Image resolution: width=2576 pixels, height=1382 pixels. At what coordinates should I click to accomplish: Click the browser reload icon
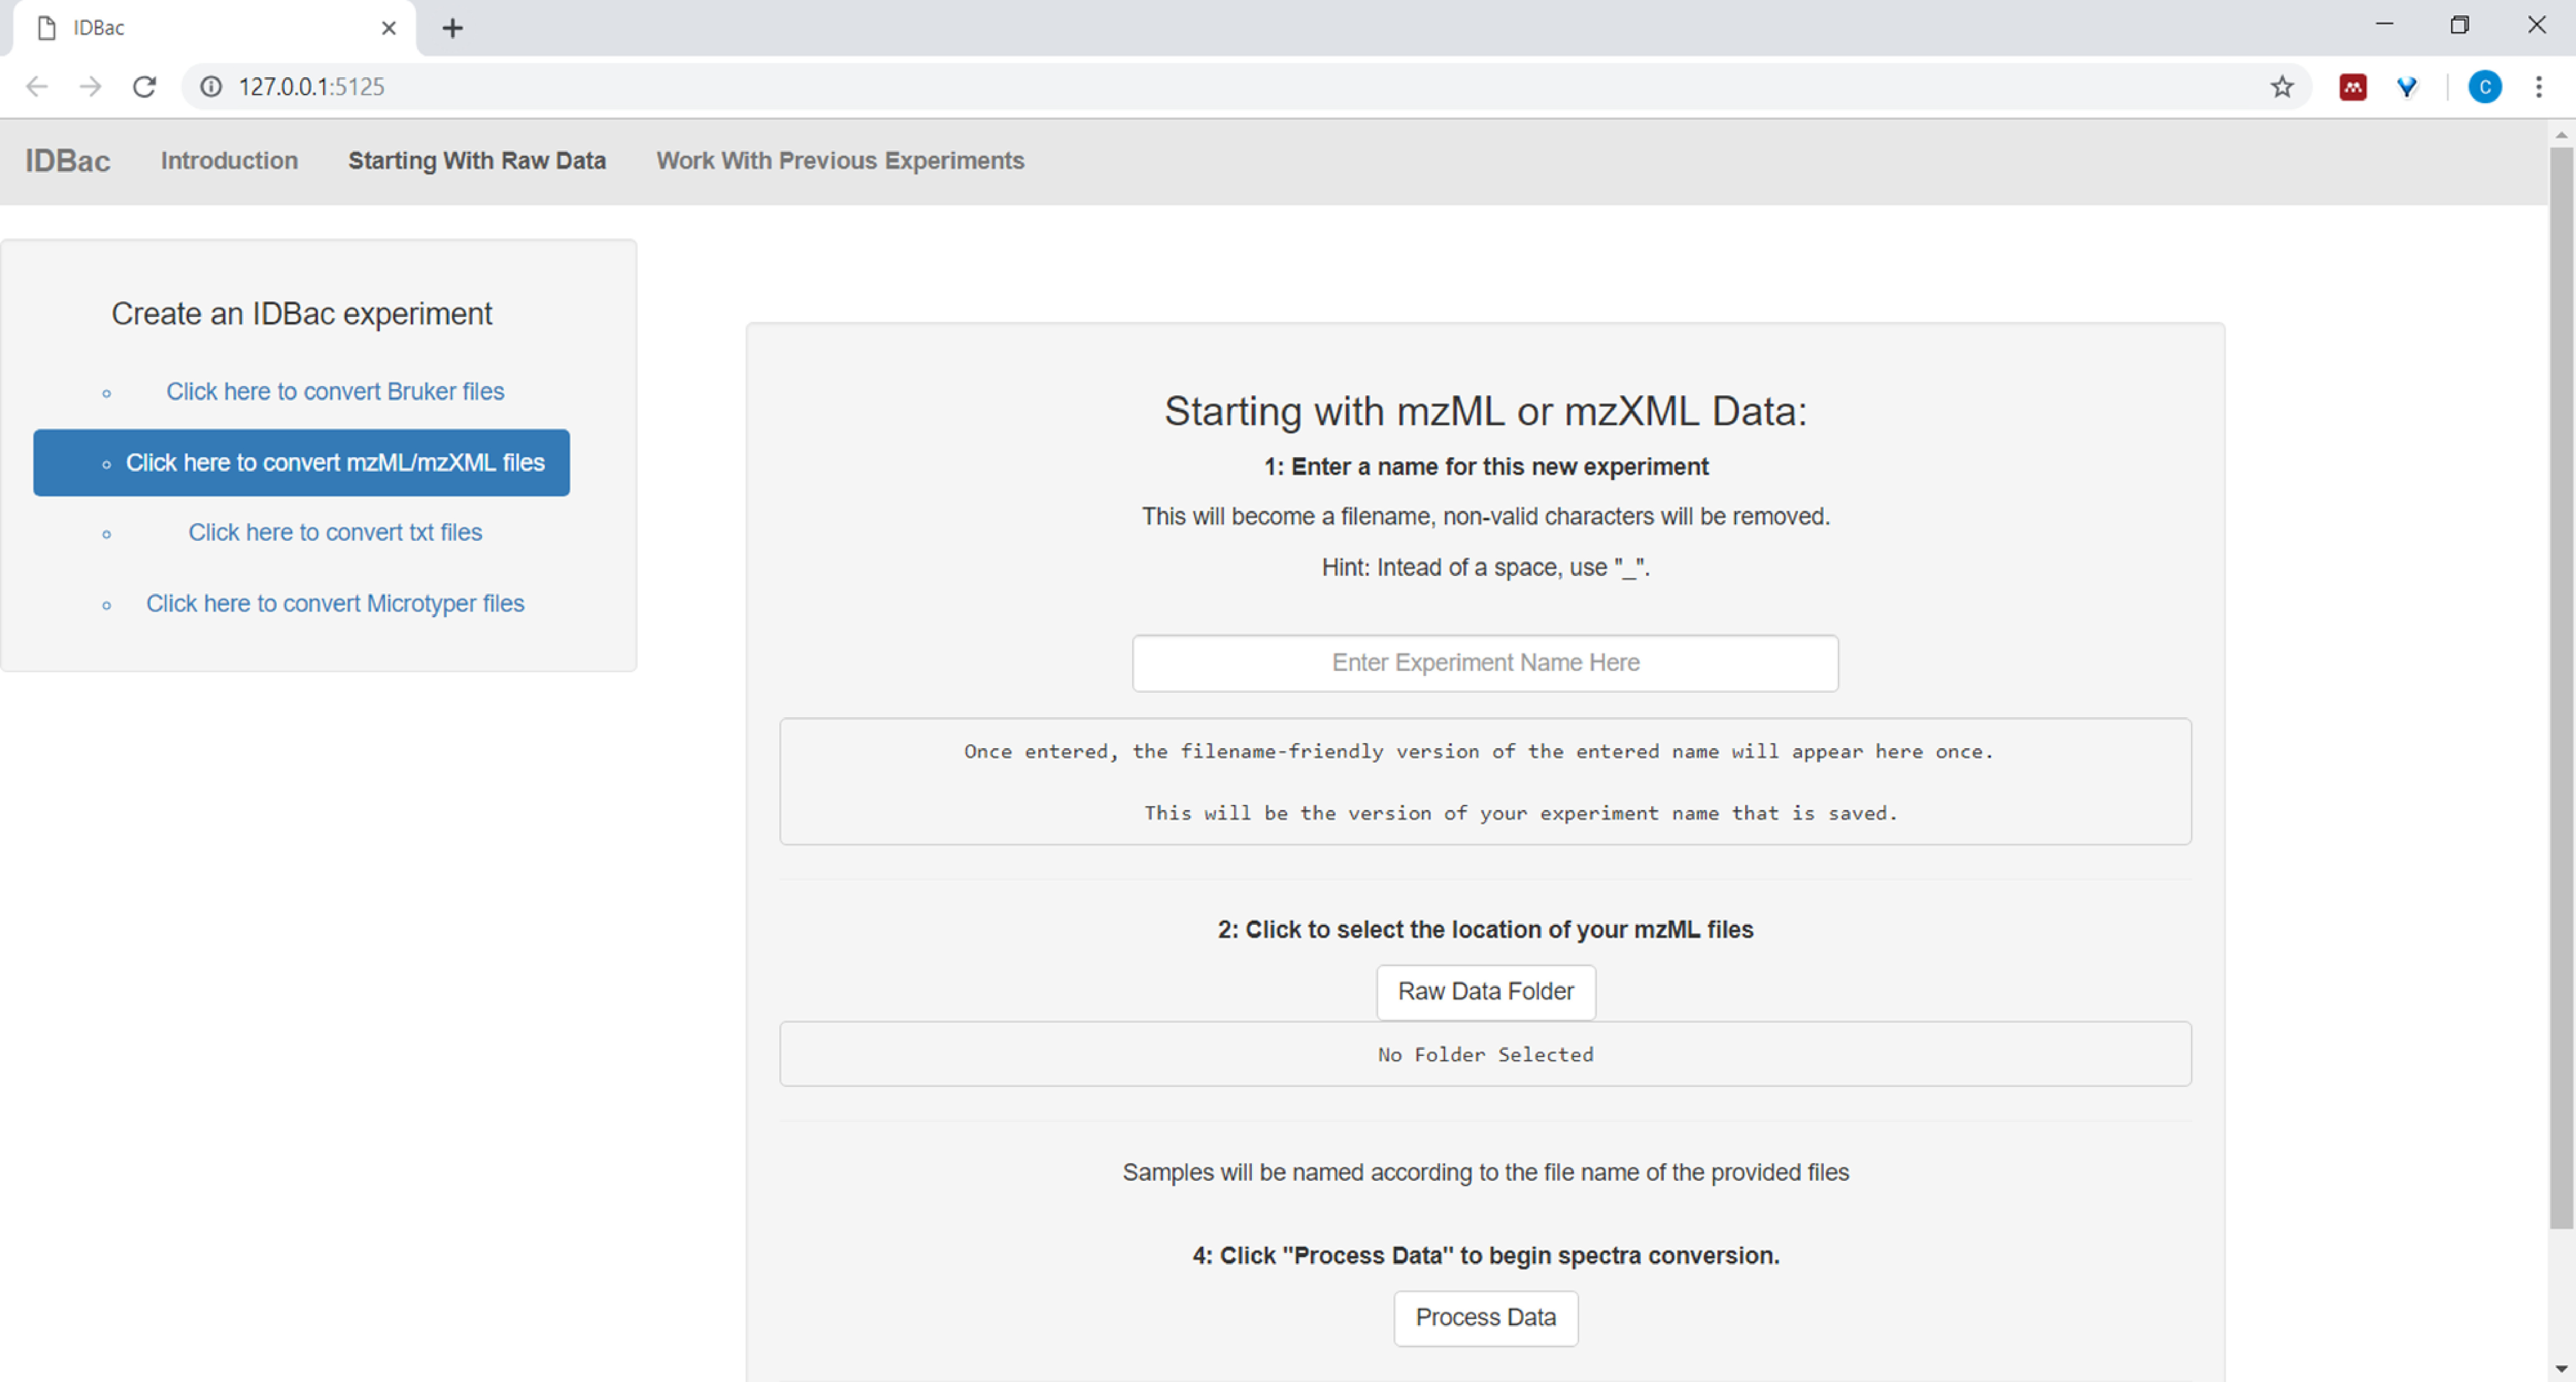[144, 87]
